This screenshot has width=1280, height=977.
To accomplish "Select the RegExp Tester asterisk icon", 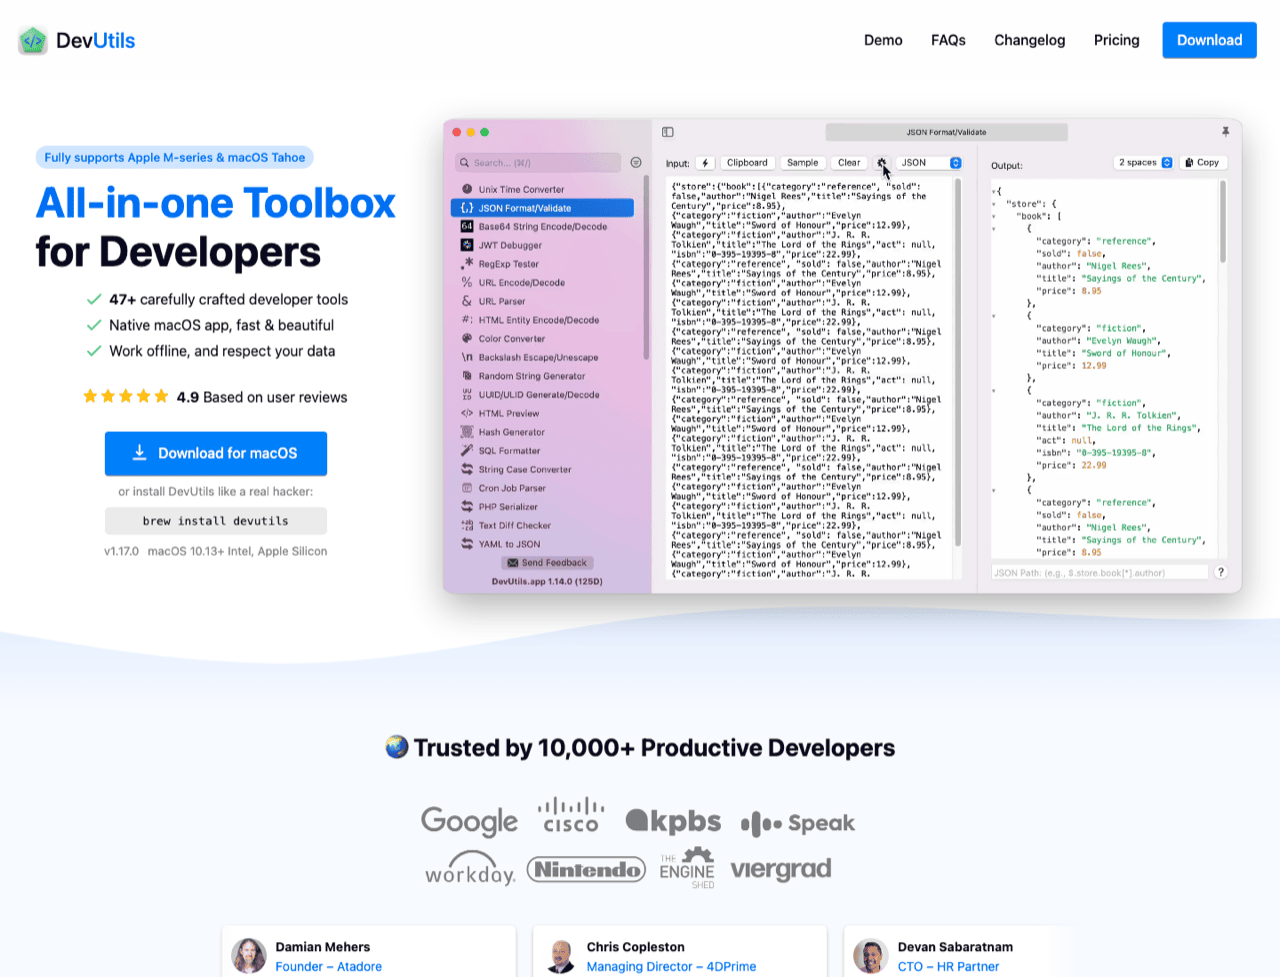I will (x=467, y=264).
